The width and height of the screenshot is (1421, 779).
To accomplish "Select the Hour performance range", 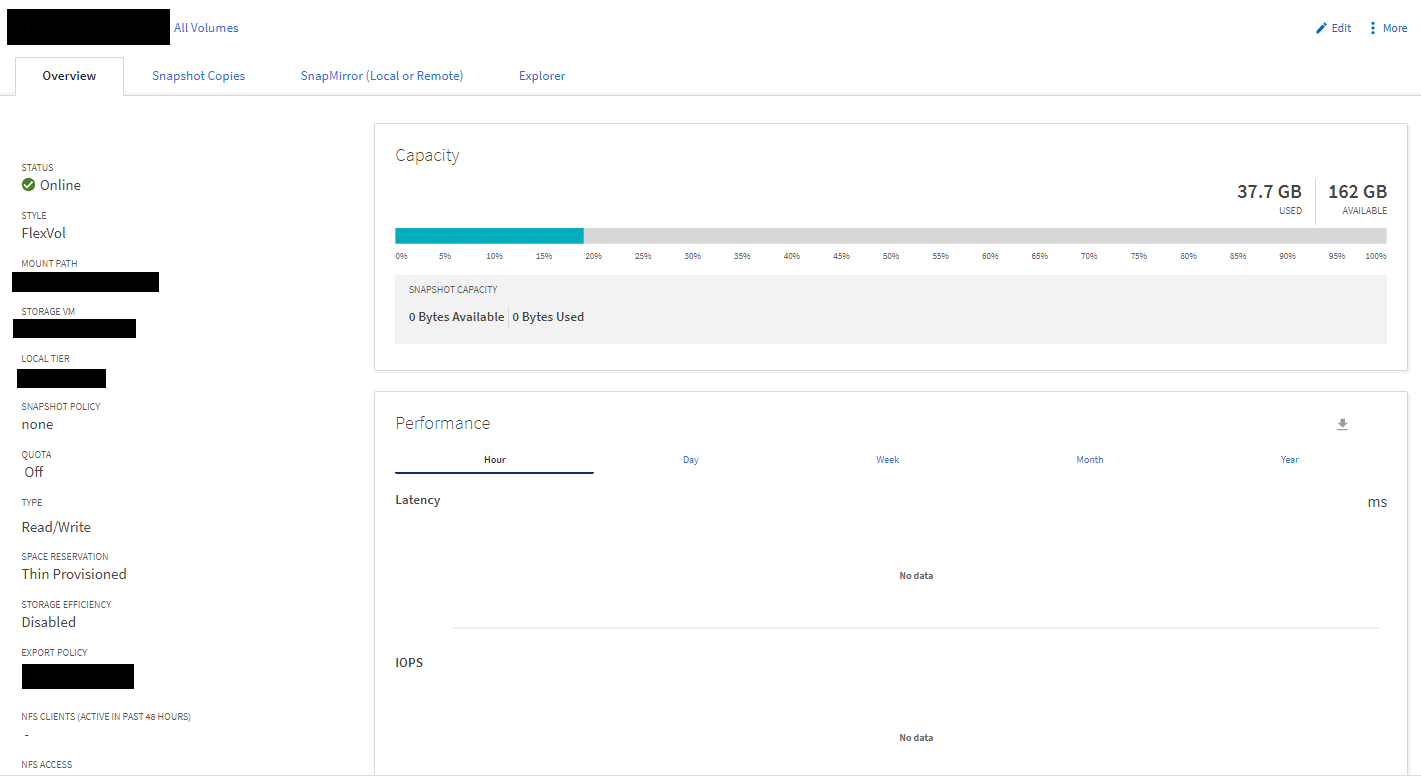I will [494, 460].
